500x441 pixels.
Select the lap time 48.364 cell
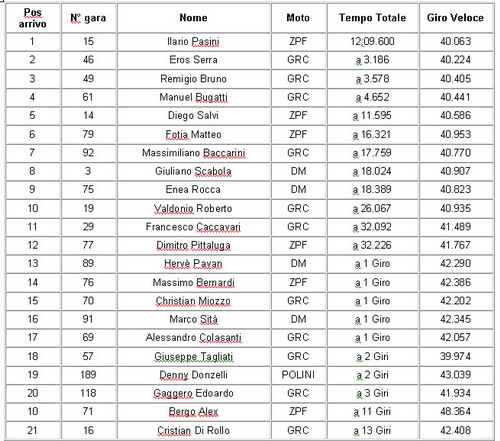455,412
